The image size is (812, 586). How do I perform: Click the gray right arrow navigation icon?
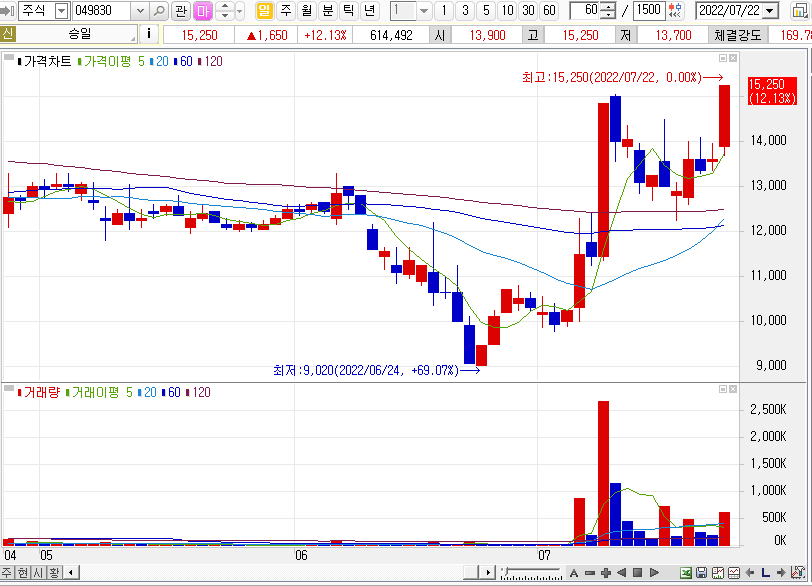781,573
